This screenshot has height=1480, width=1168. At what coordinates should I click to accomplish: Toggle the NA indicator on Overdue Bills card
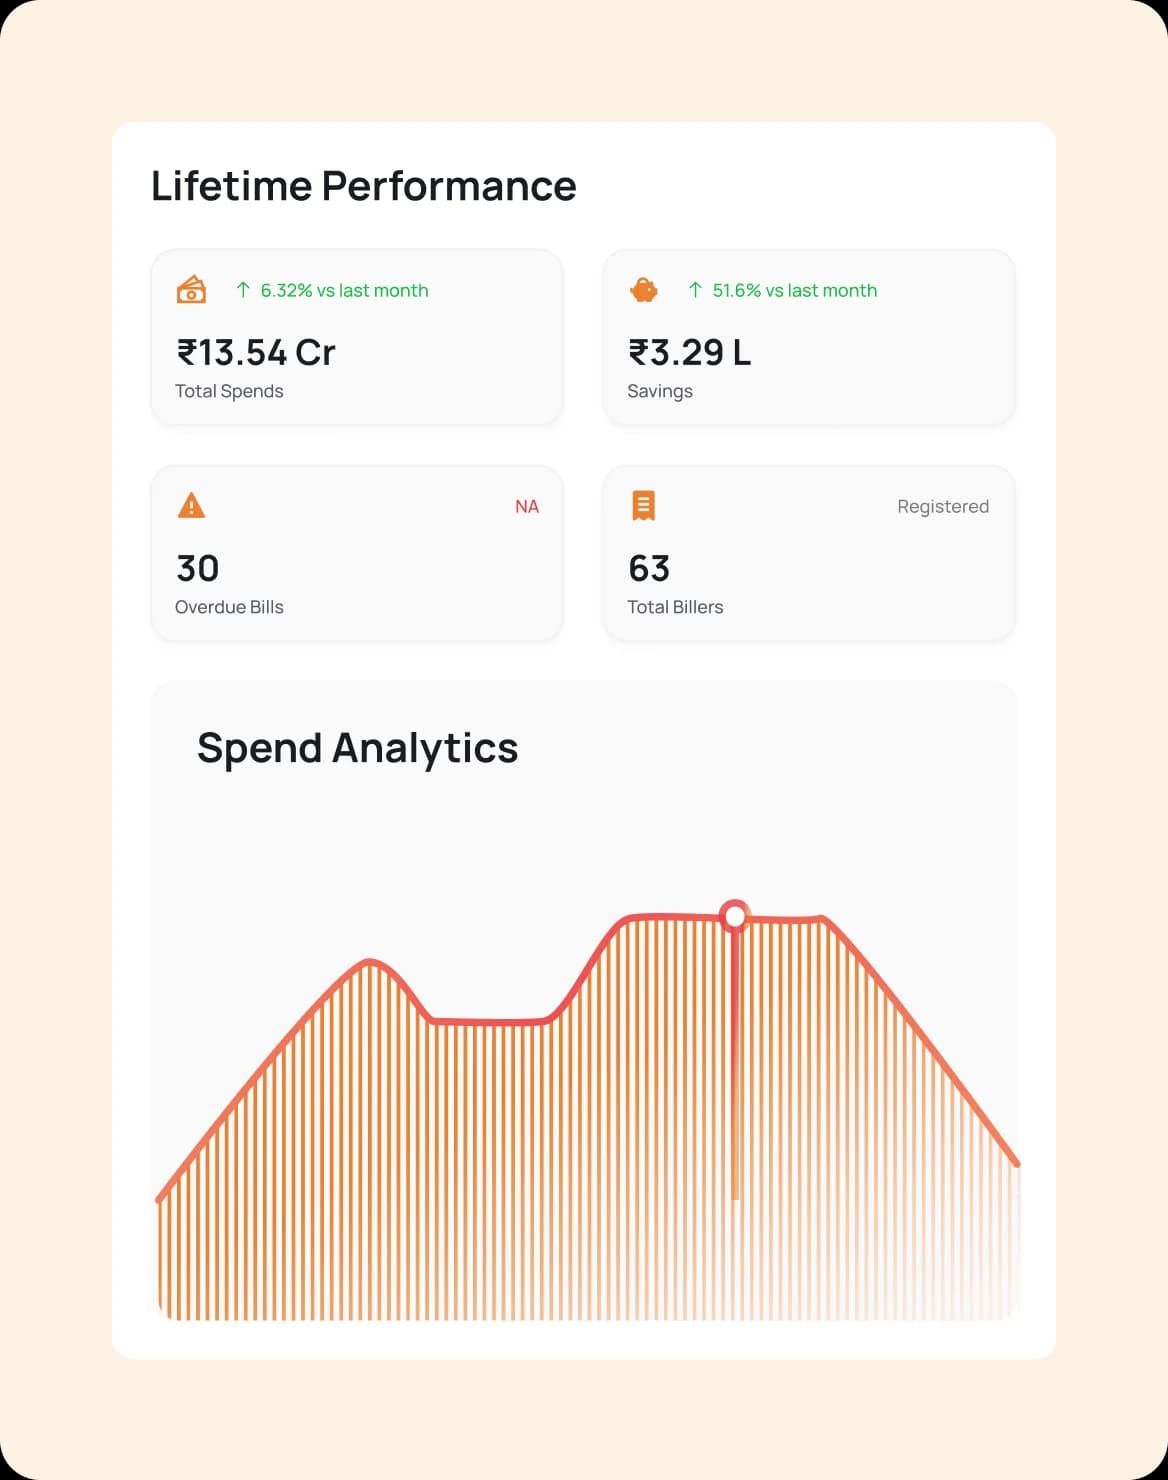click(x=527, y=506)
